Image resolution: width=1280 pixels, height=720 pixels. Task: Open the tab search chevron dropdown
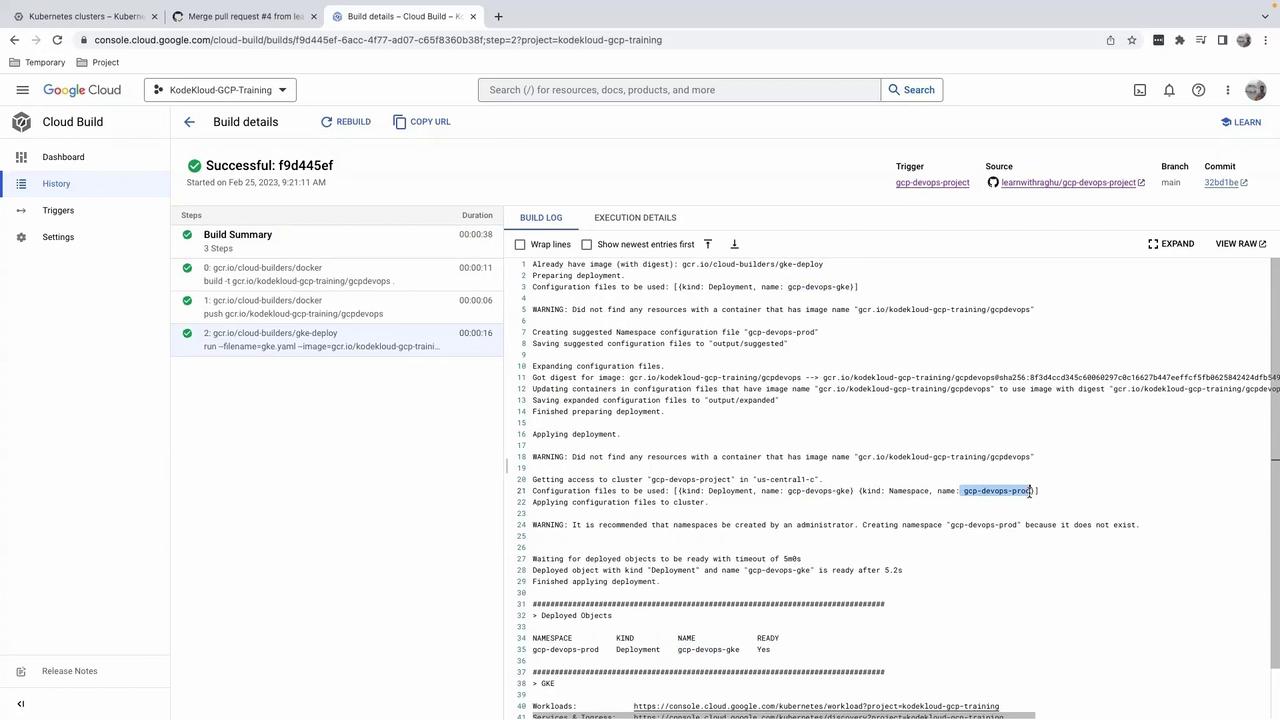point(1265,16)
